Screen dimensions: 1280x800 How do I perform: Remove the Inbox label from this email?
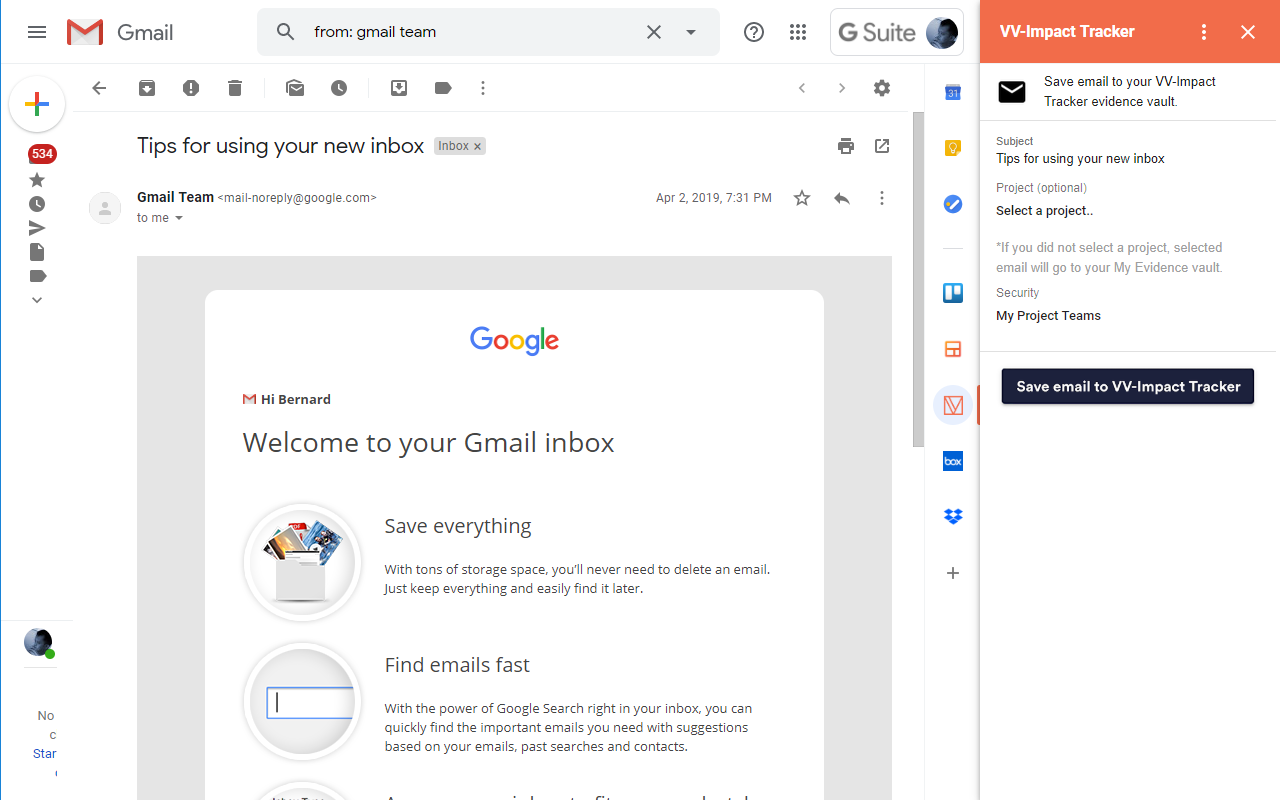(x=478, y=146)
